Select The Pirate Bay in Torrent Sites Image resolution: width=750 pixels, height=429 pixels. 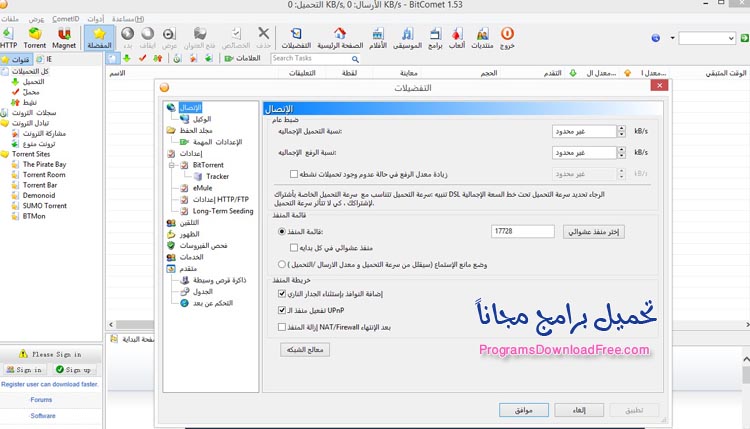coord(44,165)
